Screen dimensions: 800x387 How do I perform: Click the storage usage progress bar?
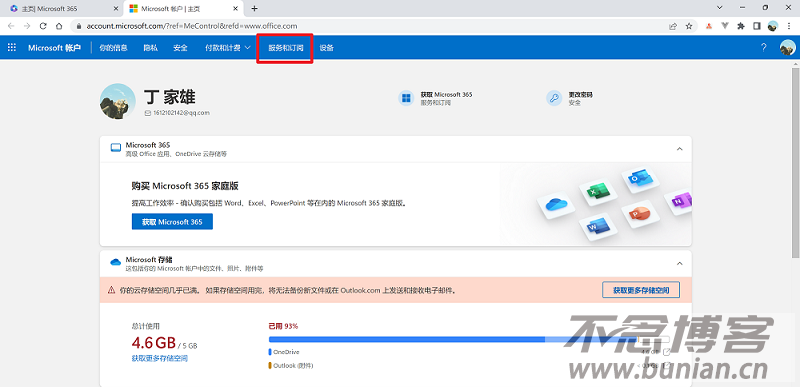point(469,339)
